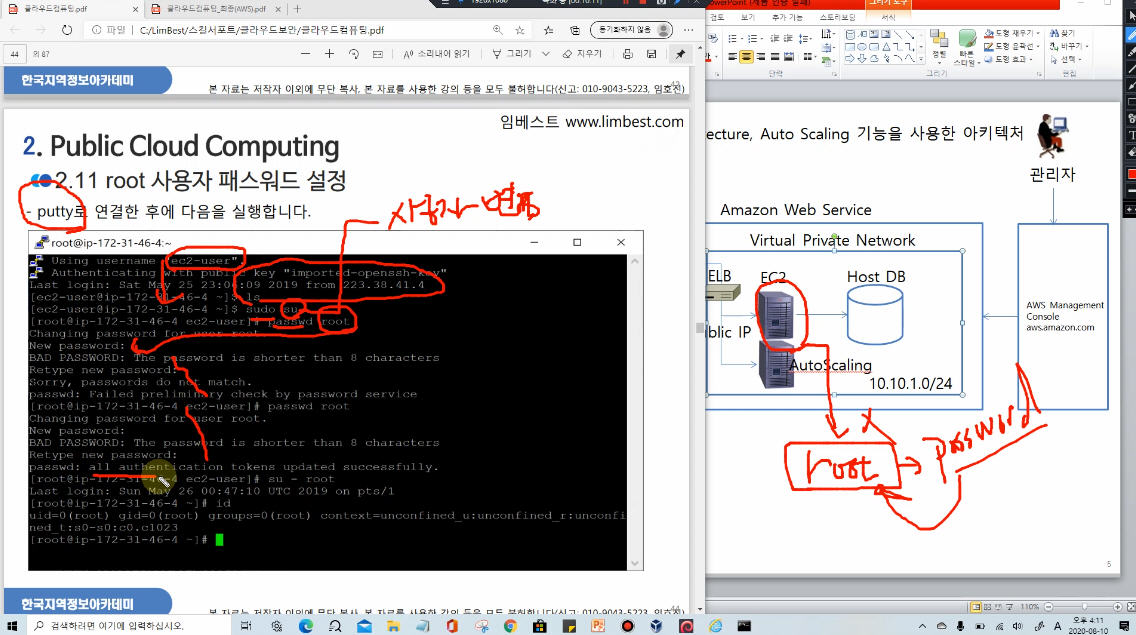Open Microsoft Edge from the taskbar
Image resolution: width=1136 pixels, height=635 pixels.
tap(306, 626)
